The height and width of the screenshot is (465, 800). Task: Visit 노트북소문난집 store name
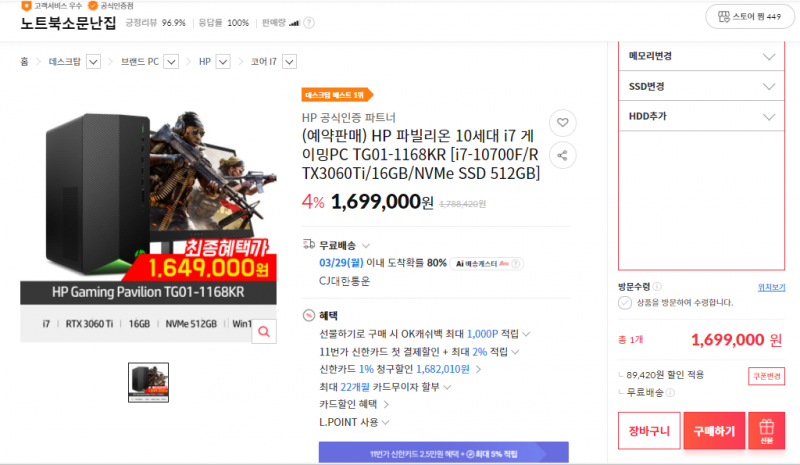click(x=68, y=23)
